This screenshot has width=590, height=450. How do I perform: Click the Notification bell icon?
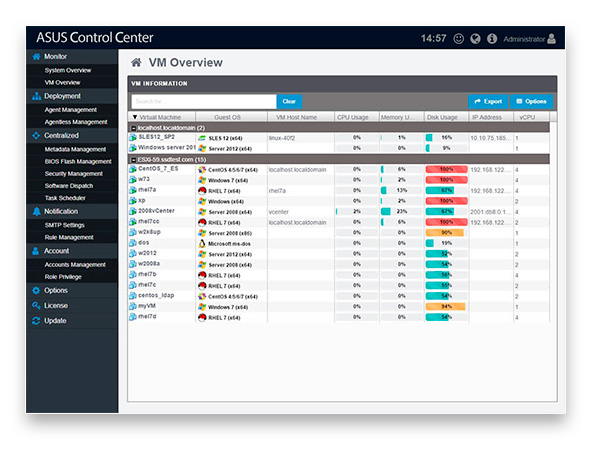point(36,211)
